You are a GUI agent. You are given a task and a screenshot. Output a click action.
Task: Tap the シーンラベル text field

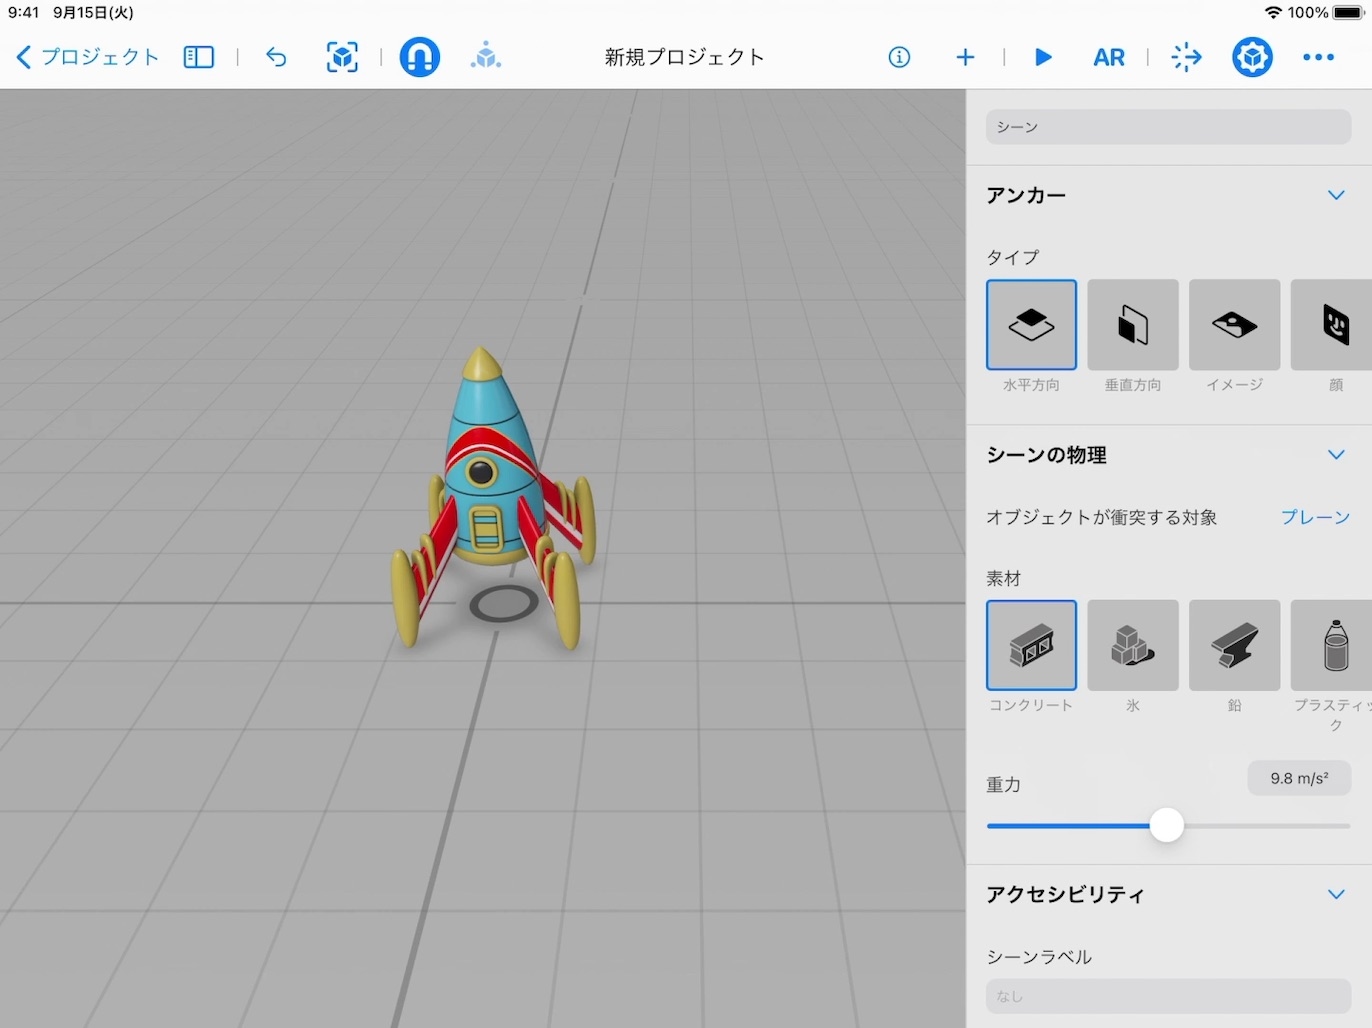click(1168, 996)
